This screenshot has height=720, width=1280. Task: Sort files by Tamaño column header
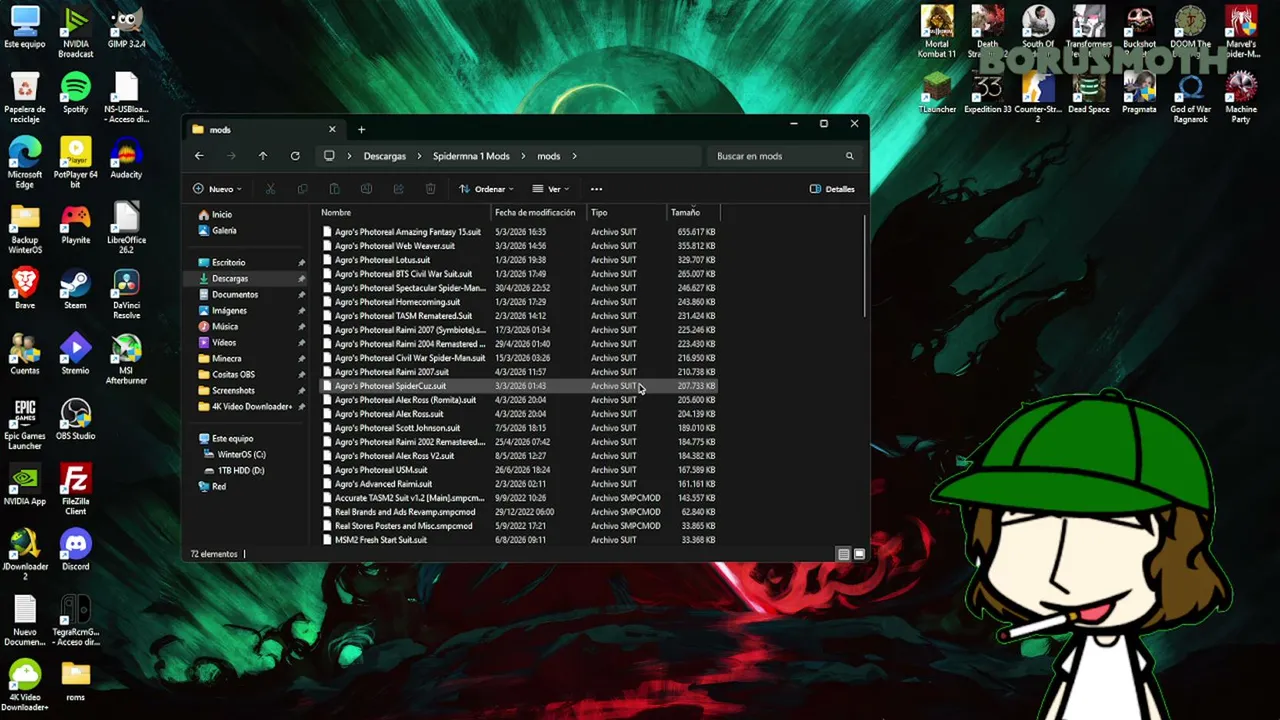click(693, 212)
